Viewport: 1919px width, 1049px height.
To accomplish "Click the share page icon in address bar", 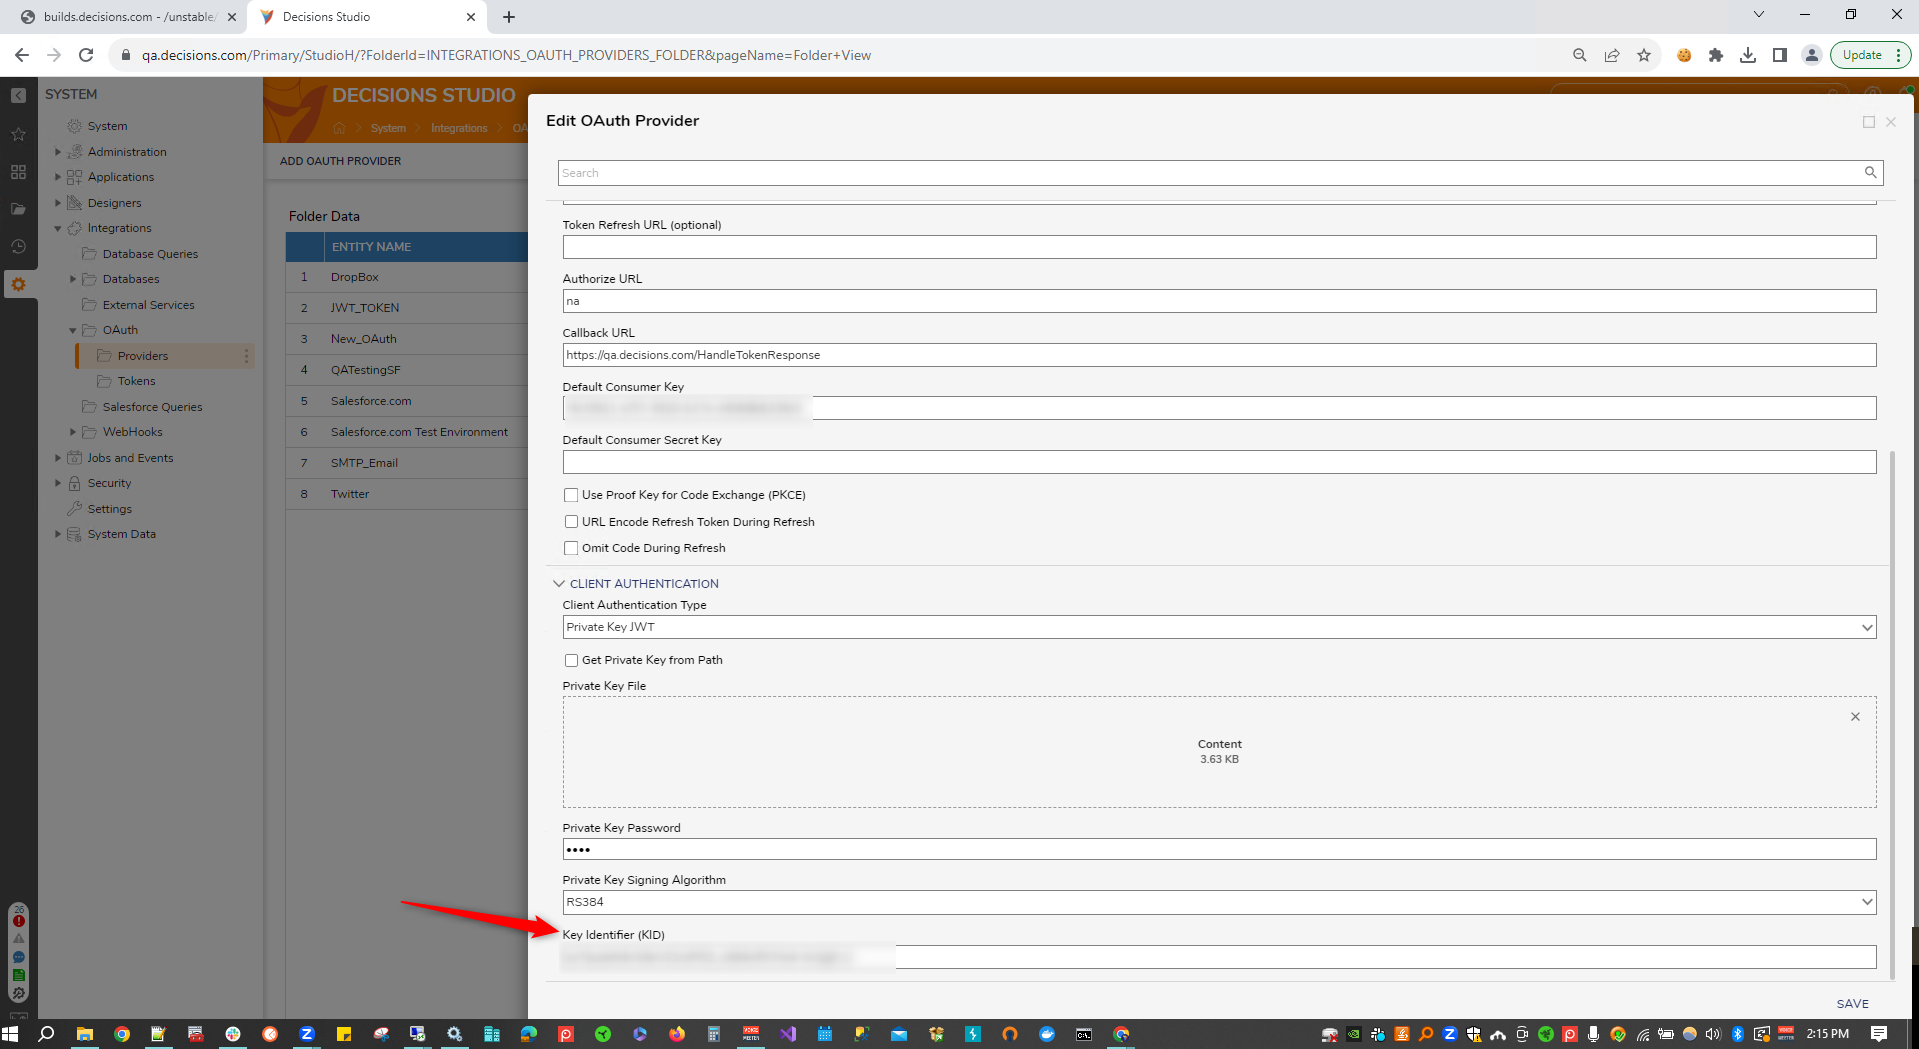I will tap(1612, 55).
